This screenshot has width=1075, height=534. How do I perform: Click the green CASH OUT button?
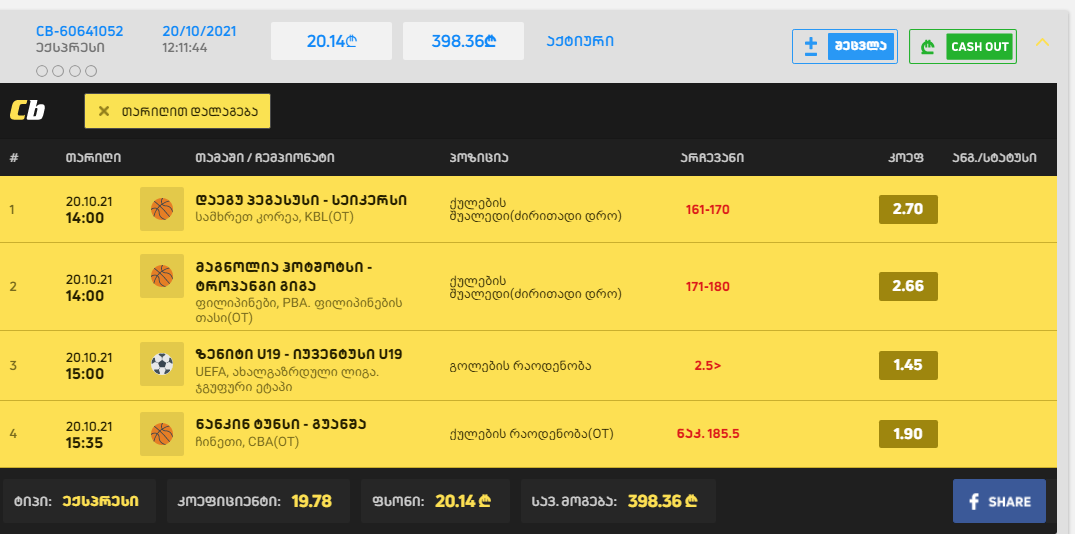pos(963,47)
